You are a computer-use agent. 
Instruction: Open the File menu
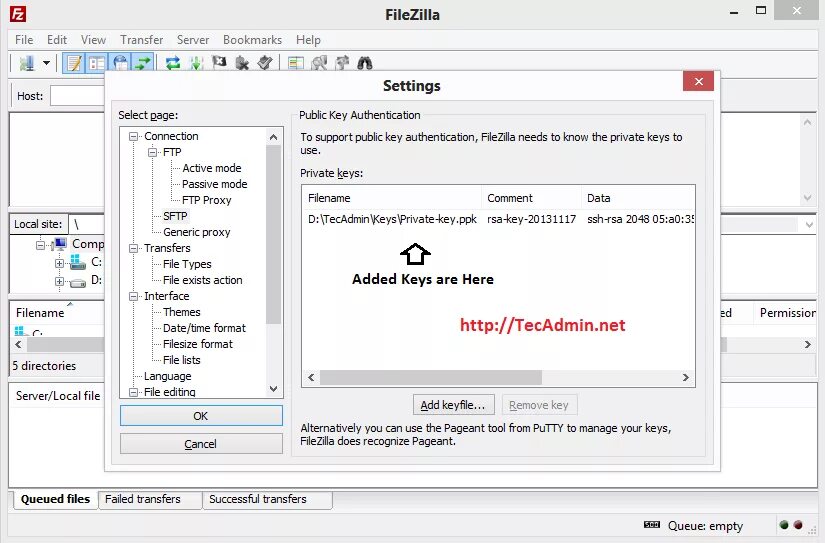tap(24, 40)
